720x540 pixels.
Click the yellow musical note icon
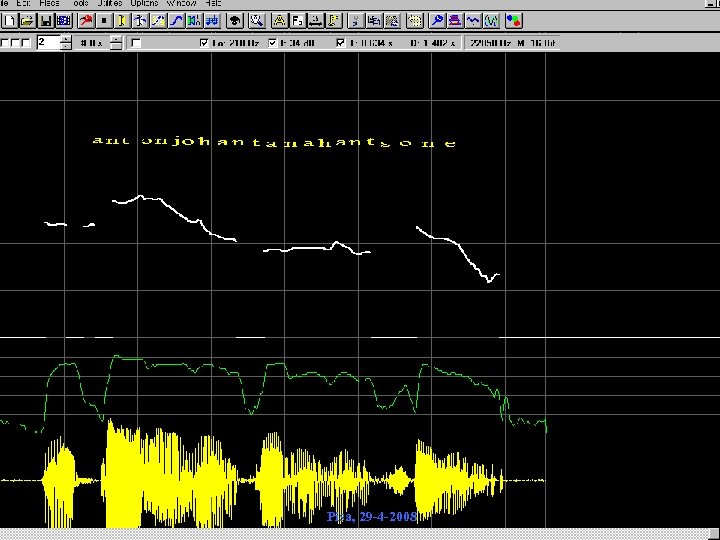334,21
